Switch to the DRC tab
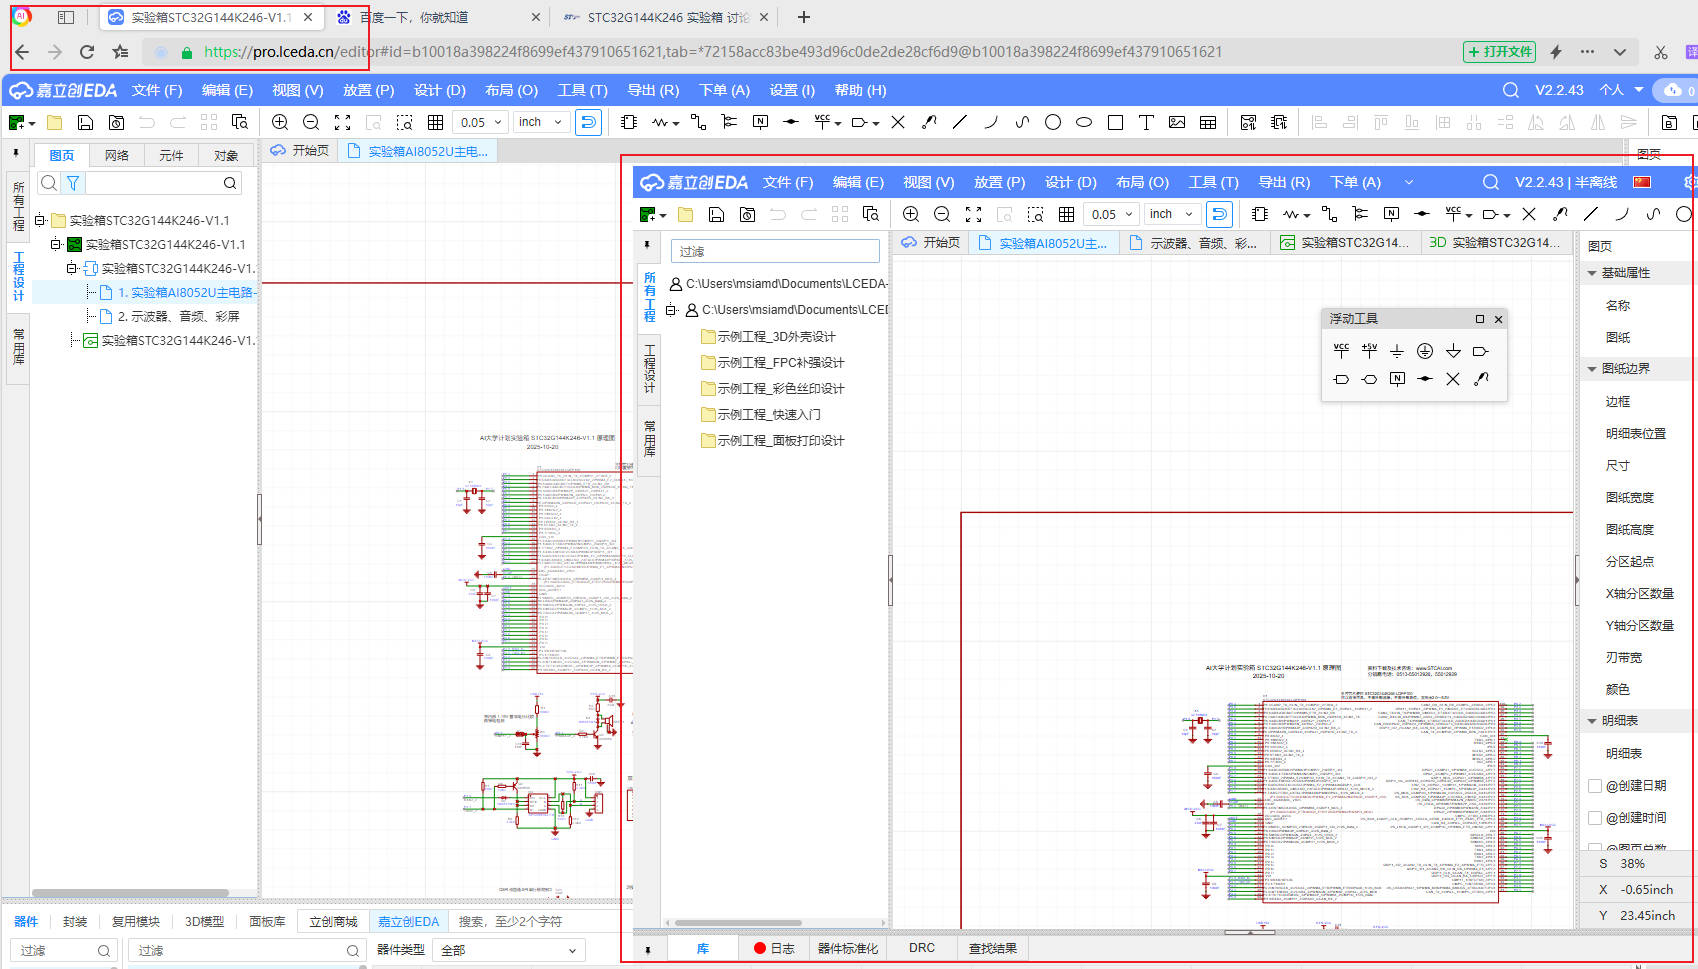Viewport: 1698px width, 969px height. [921, 948]
